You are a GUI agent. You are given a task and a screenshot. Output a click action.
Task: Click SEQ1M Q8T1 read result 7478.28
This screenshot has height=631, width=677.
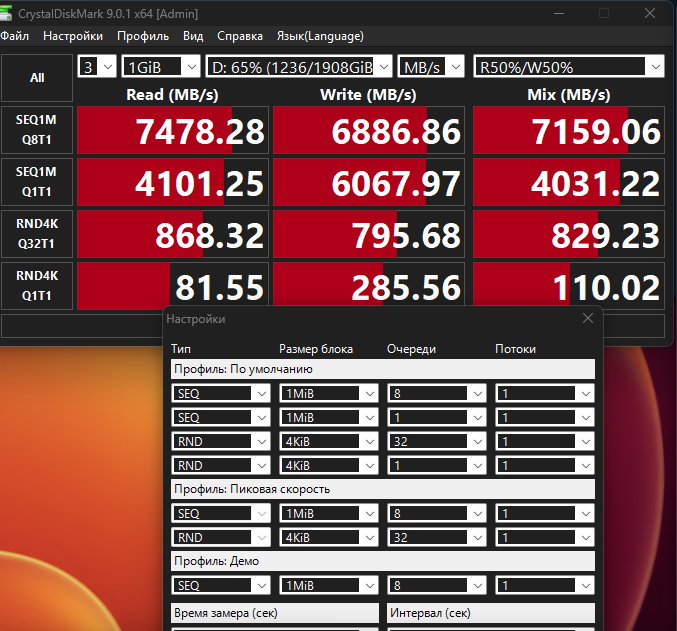tap(173, 130)
